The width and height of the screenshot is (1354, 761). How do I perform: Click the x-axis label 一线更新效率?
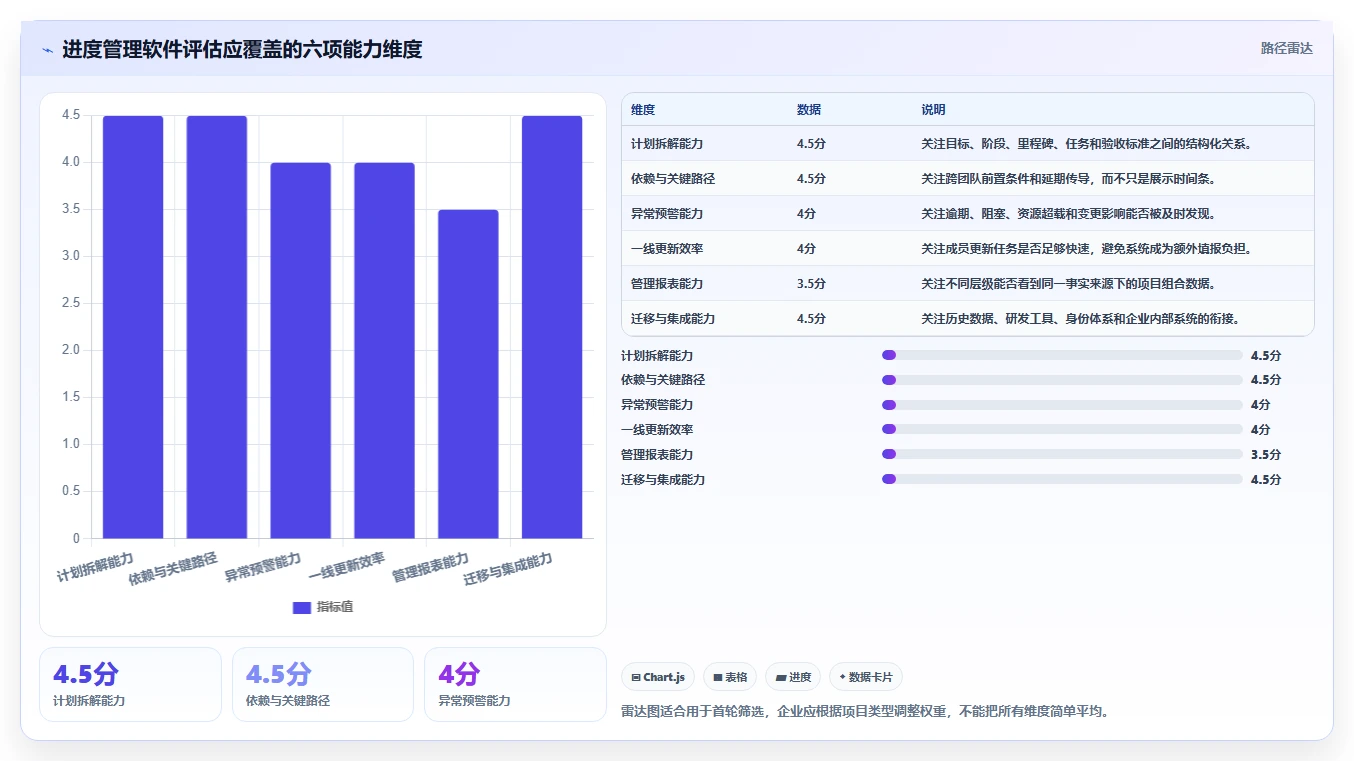point(346,567)
